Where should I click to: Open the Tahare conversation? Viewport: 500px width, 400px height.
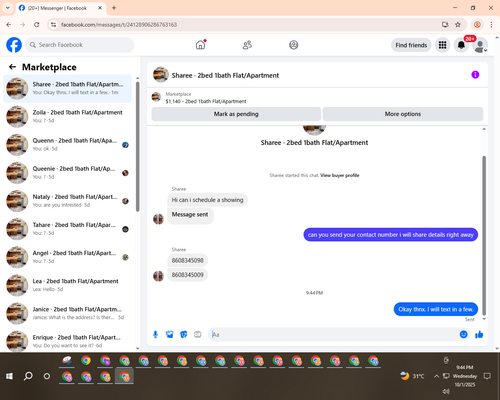click(67, 229)
